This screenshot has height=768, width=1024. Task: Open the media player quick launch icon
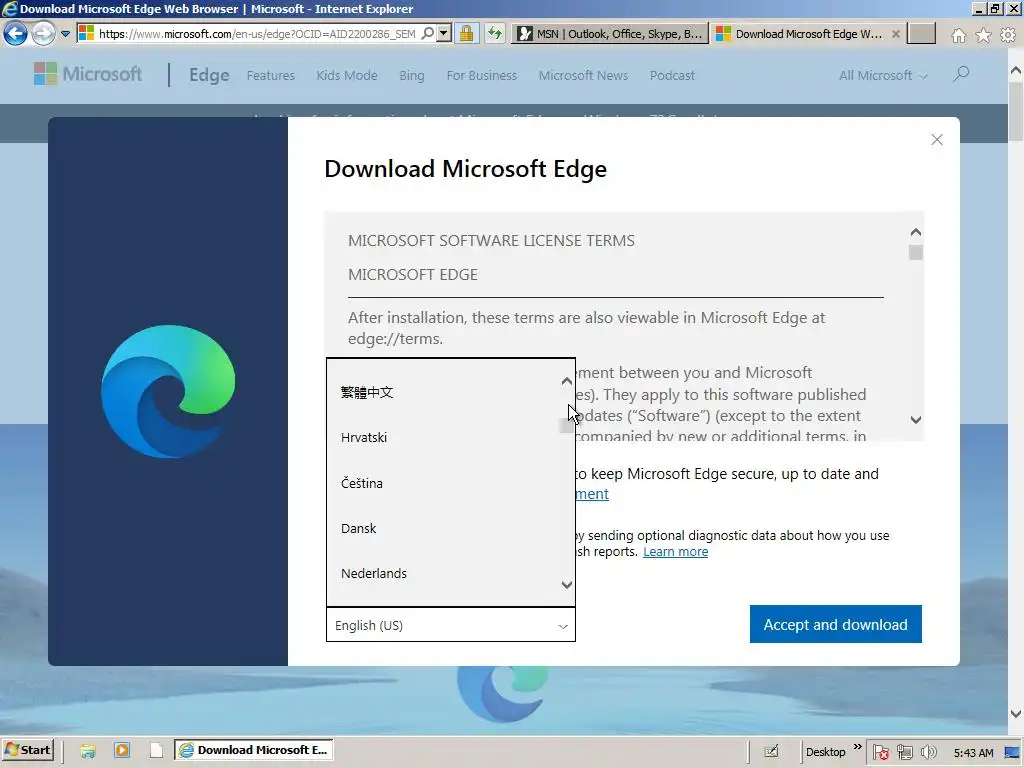pos(122,750)
